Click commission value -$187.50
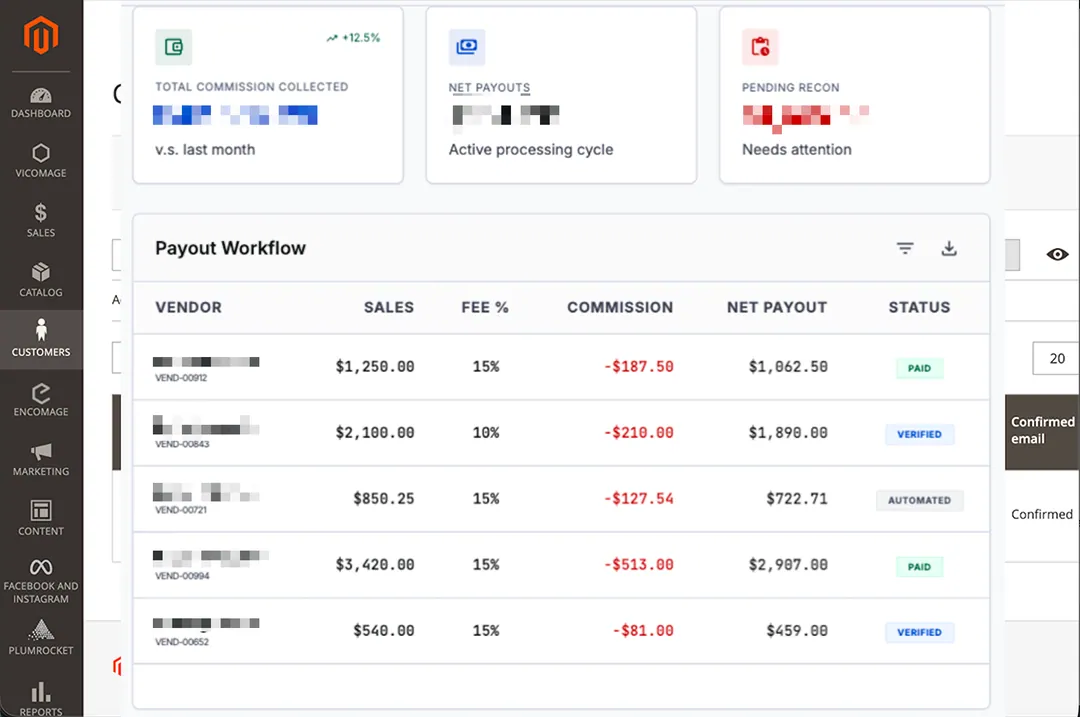1080x717 pixels. coord(638,366)
